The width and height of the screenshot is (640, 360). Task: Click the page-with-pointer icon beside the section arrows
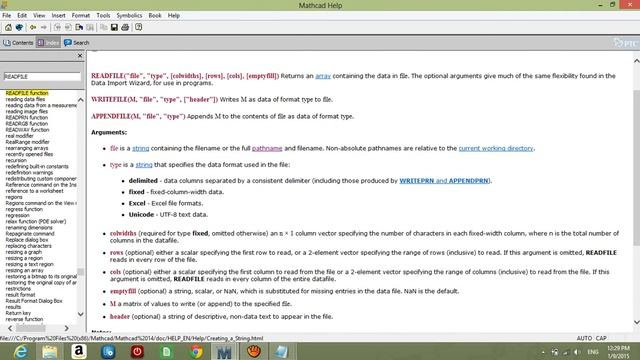[x=79, y=27]
